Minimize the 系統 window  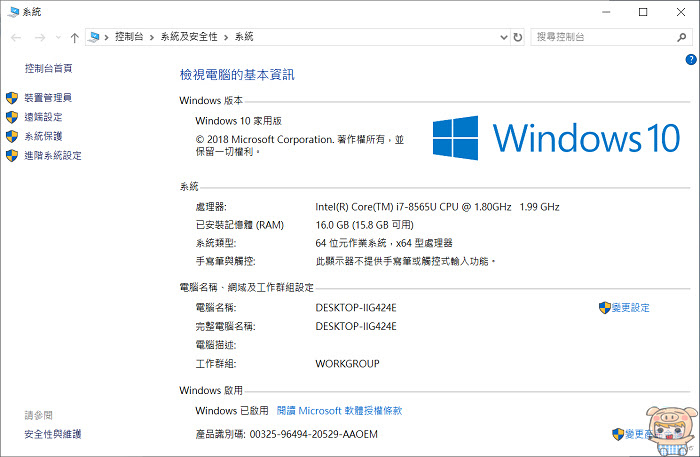[606, 12]
